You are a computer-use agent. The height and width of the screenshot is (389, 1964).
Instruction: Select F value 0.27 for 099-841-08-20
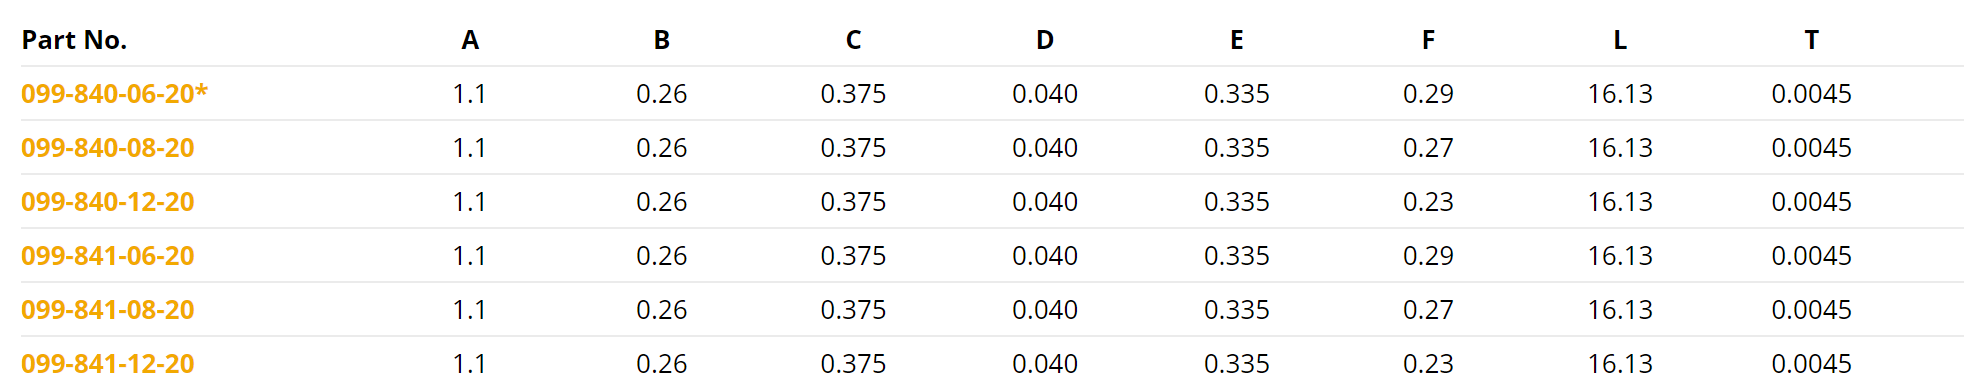point(1428,310)
